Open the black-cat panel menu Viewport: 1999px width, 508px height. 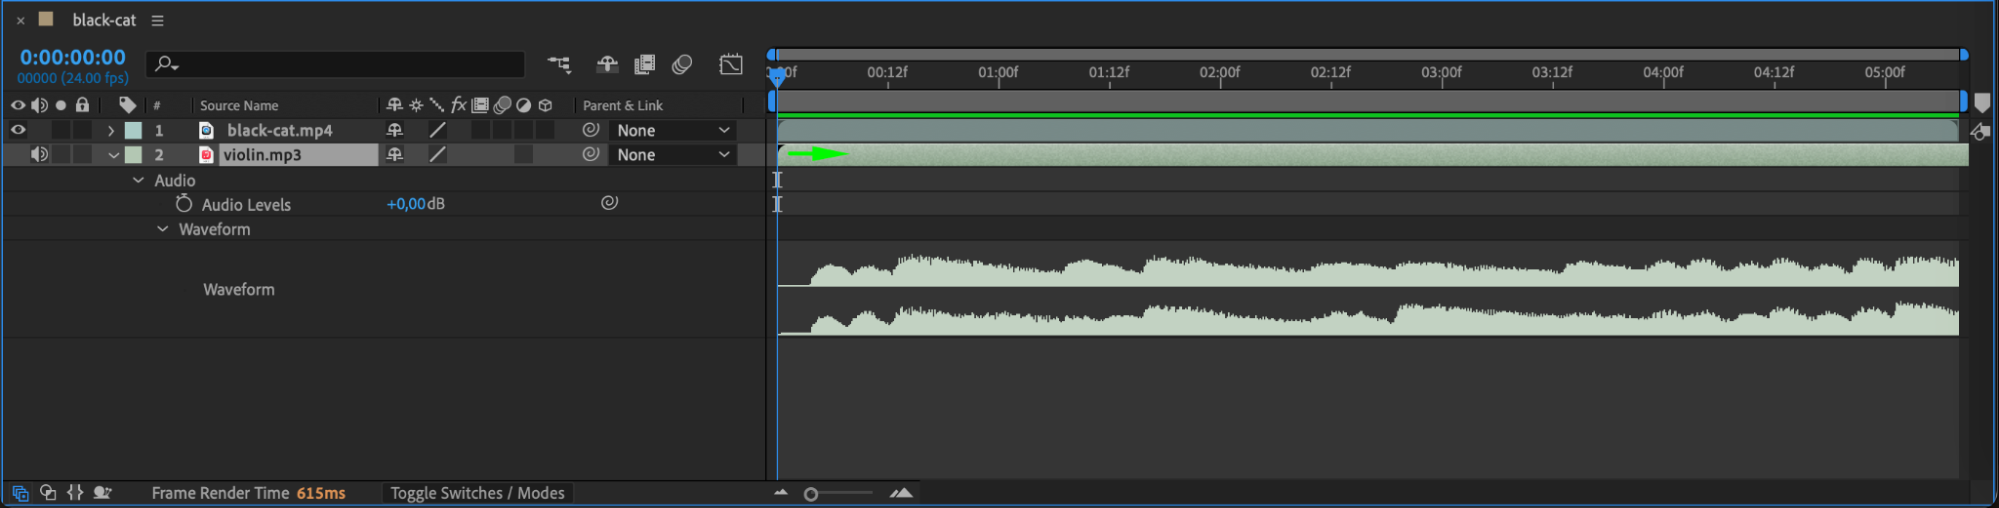[x=157, y=20]
